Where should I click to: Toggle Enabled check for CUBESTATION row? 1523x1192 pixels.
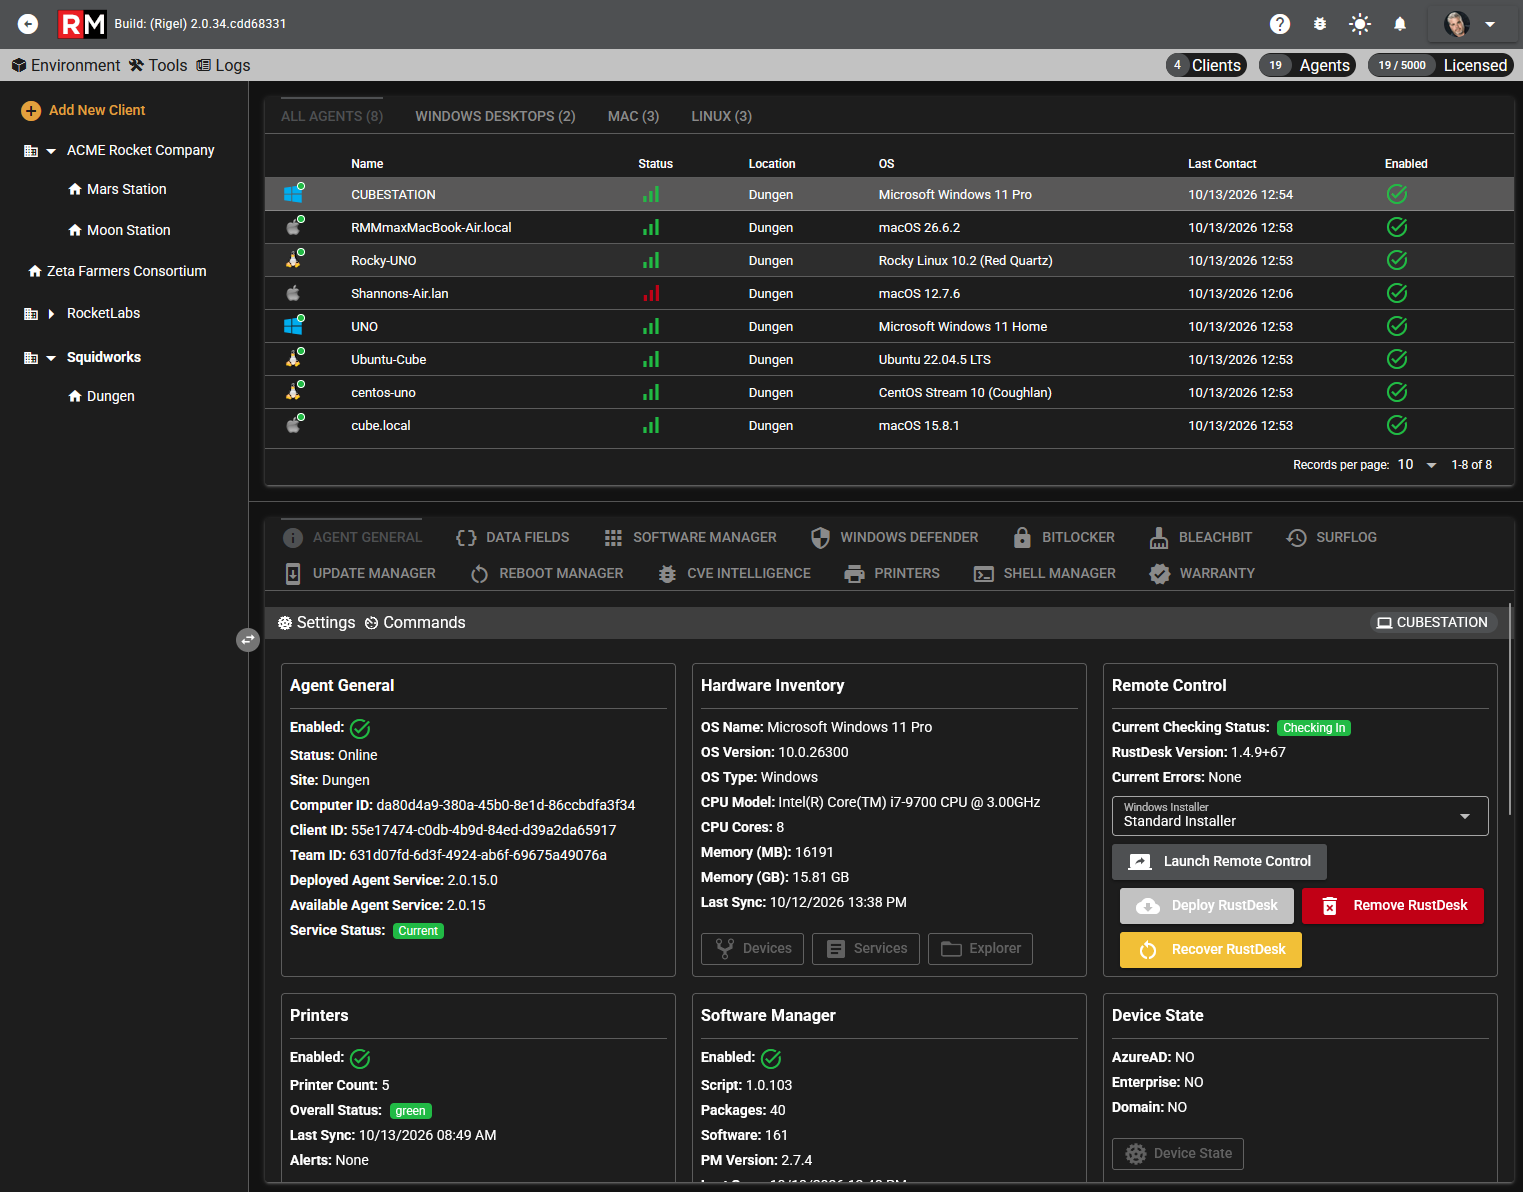1397,194
